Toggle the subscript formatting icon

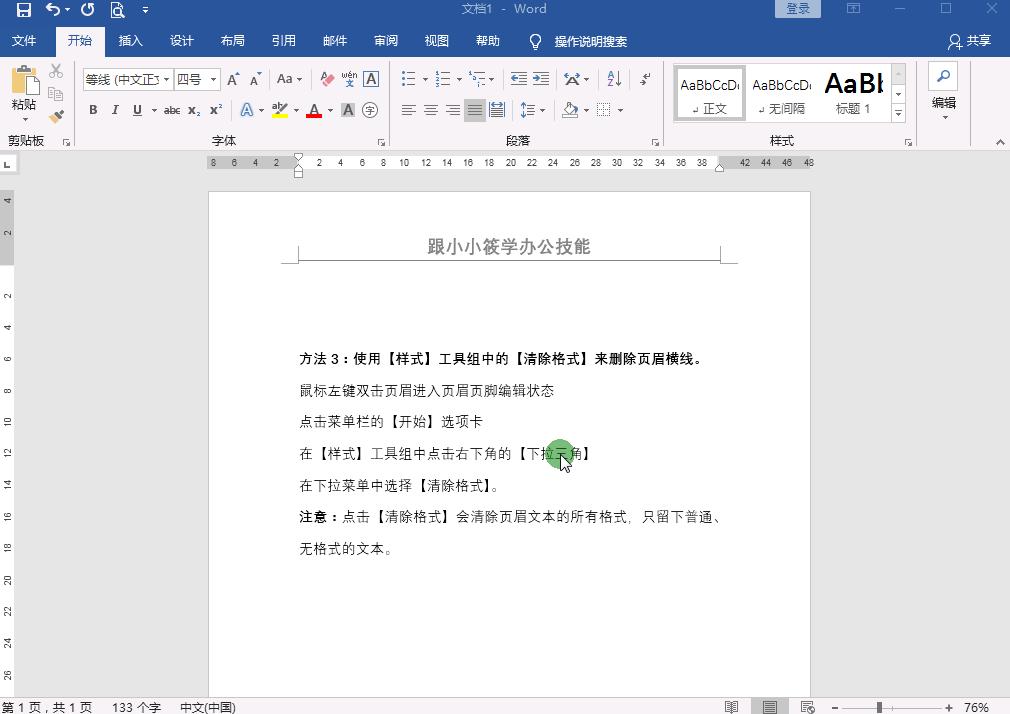tap(192, 110)
